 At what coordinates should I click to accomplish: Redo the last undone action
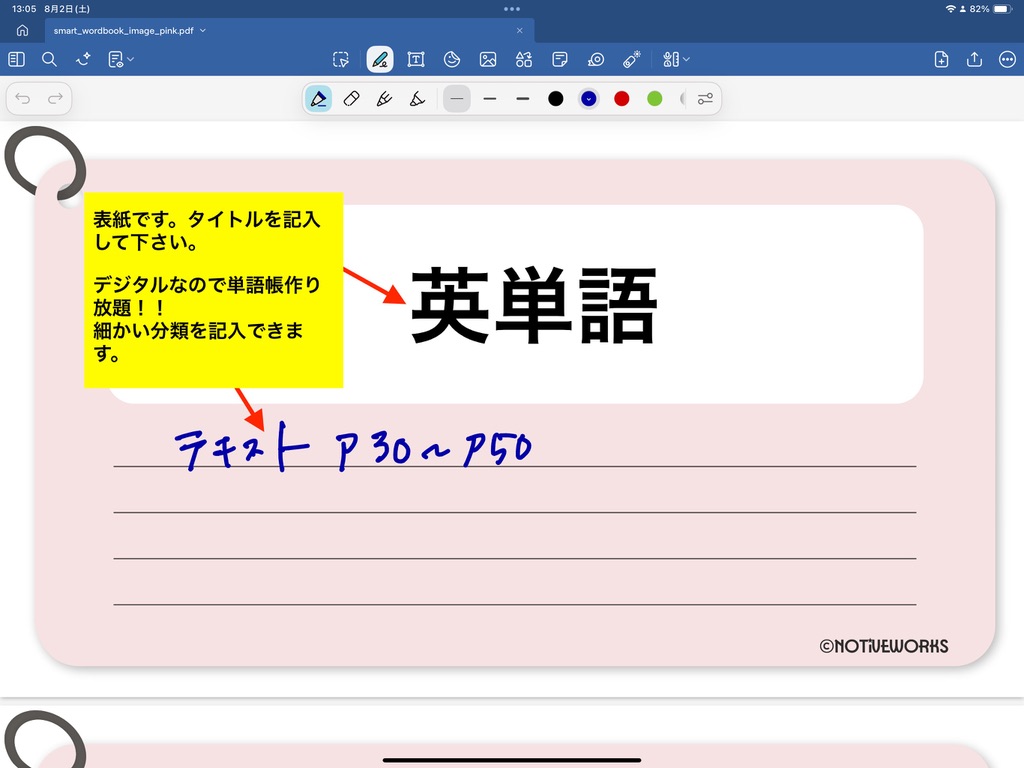[56, 99]
